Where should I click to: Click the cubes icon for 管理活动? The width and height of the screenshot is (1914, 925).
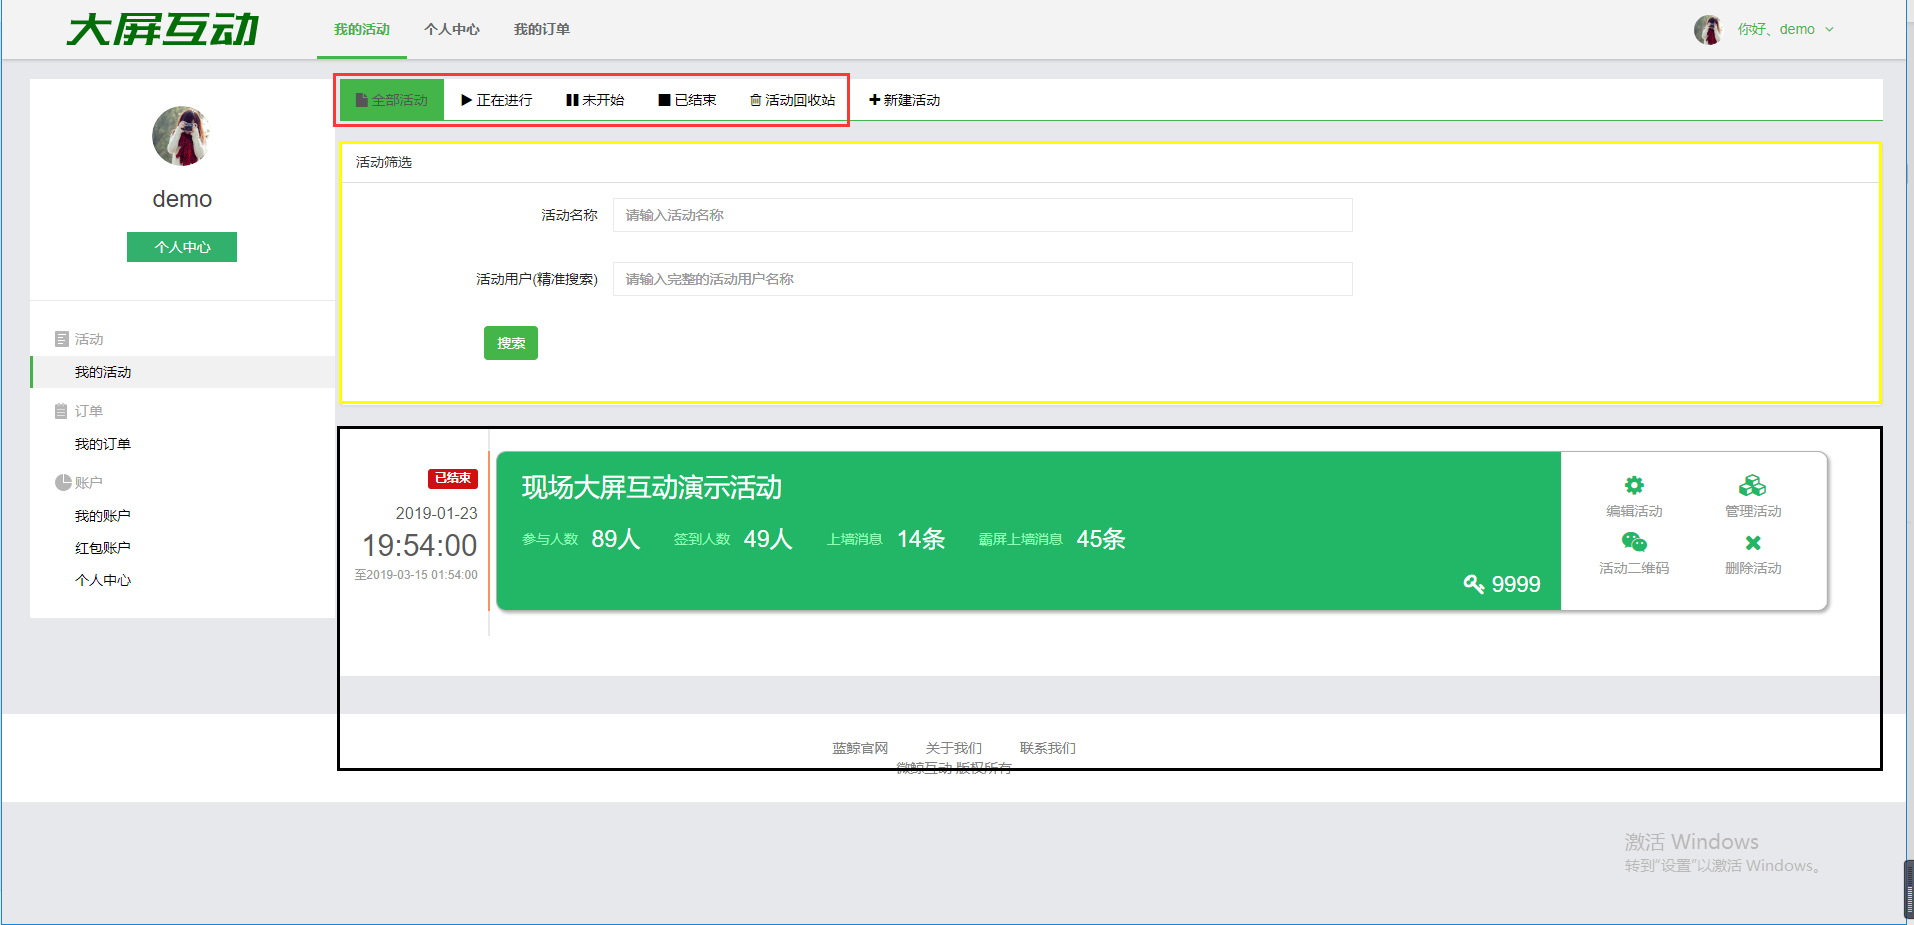[x=1752, y=486]
